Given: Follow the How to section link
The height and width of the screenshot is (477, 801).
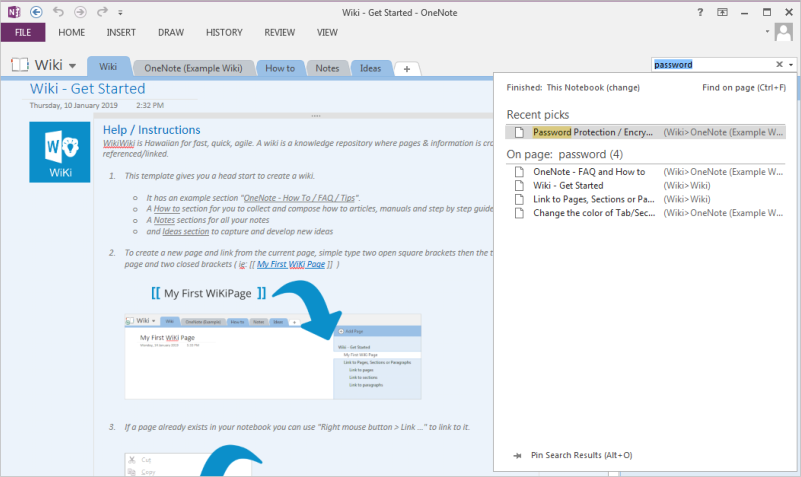Looking at the screenshot, I should pos(167,208).
